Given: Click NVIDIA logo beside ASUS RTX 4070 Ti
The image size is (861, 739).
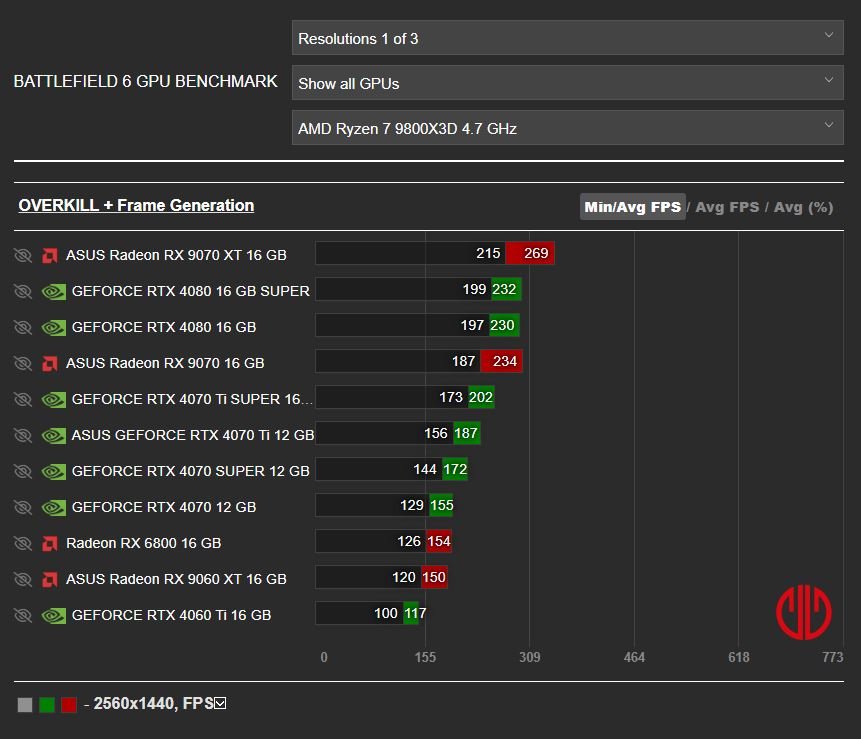Looking at the screenshot, I should point(54,436).
